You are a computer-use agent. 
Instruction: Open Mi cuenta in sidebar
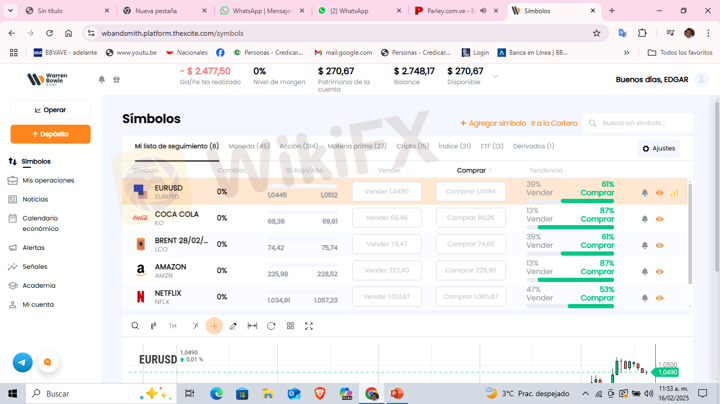(31, 304)
